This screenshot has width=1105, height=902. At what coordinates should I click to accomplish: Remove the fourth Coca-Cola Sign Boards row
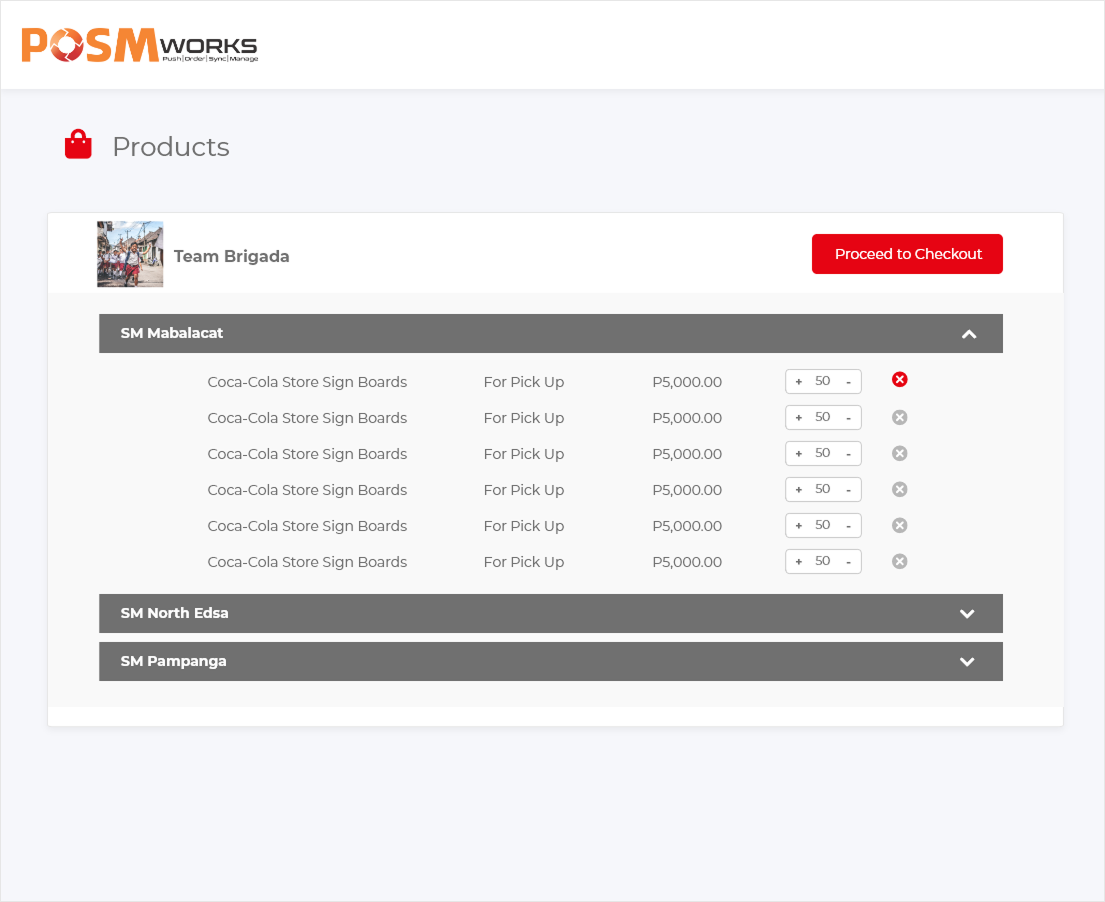pyautogui.click(x=900, y=489)
